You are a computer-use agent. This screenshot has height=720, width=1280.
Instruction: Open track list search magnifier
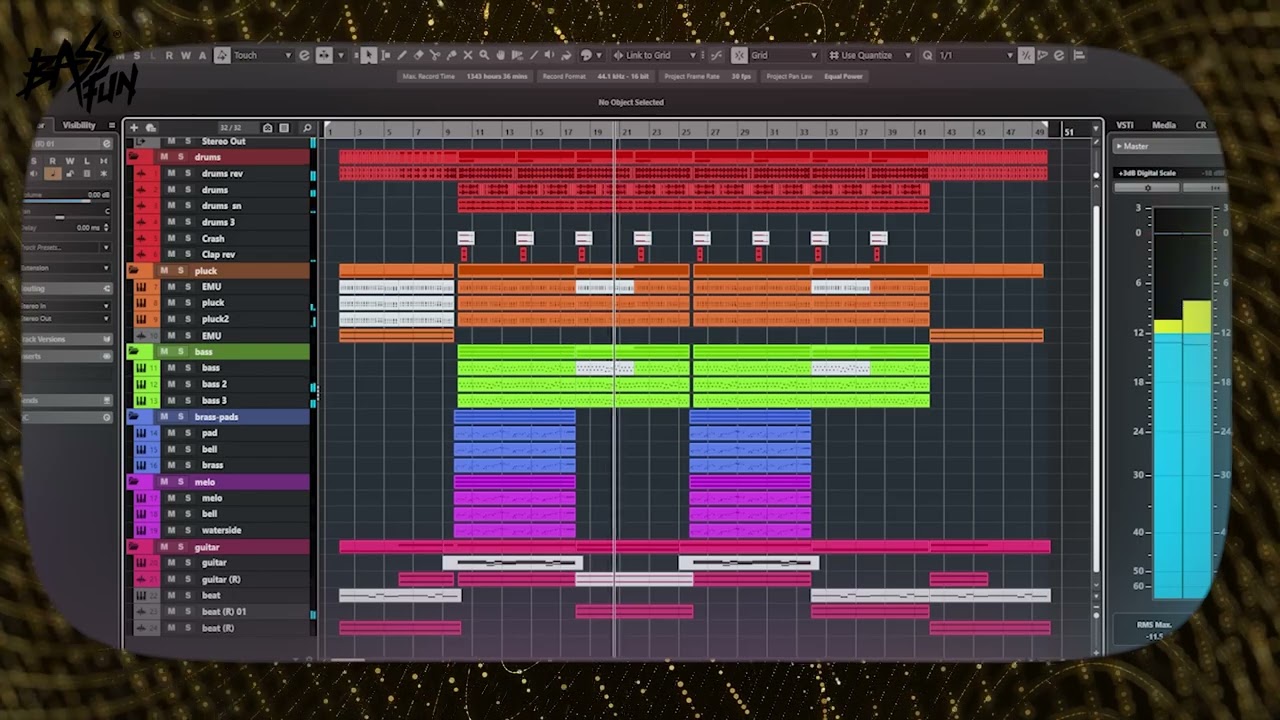tap(307, 128)
